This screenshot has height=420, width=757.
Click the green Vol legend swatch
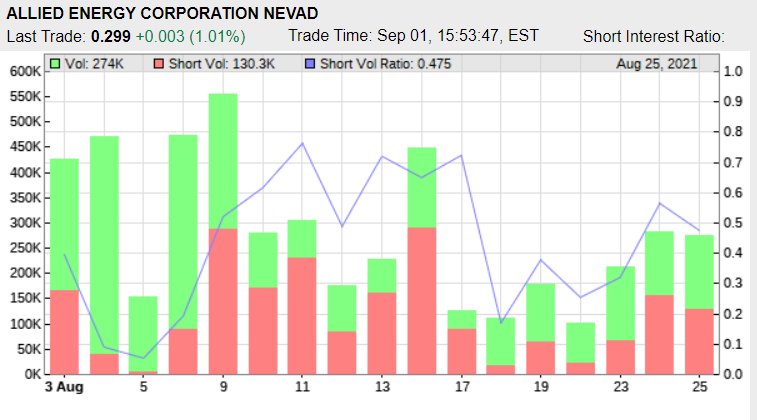click(55, 64)
